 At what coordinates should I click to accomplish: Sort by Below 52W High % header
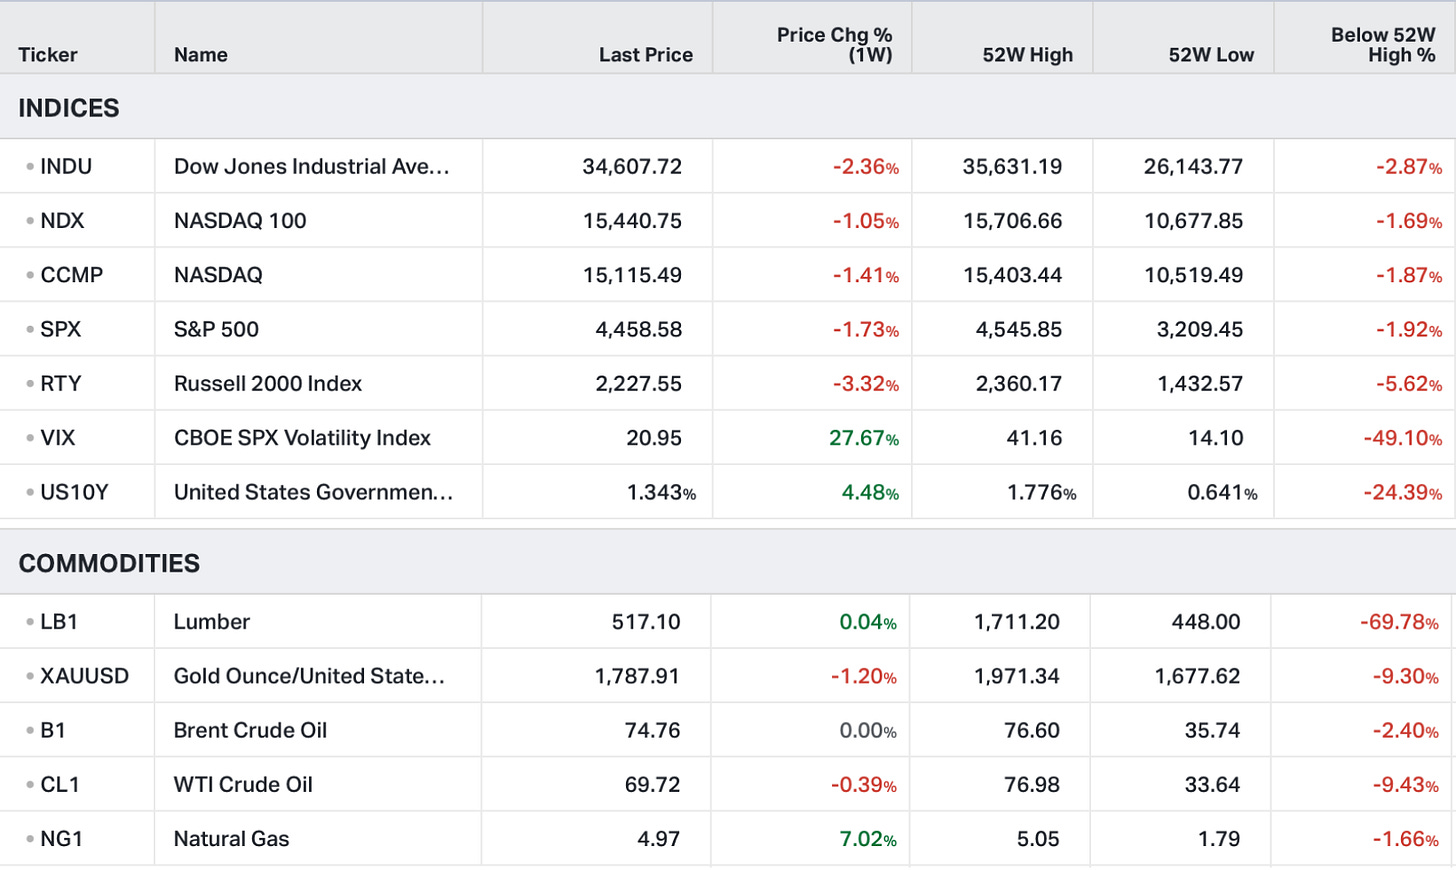point(1383,45)
